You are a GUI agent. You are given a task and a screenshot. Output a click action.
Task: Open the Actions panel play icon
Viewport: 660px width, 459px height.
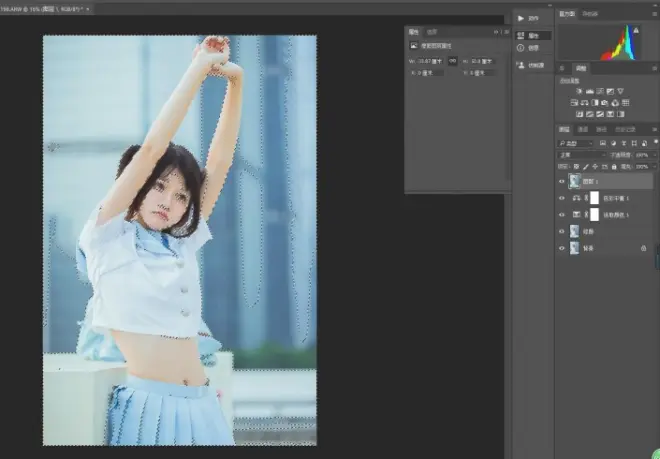521,19
